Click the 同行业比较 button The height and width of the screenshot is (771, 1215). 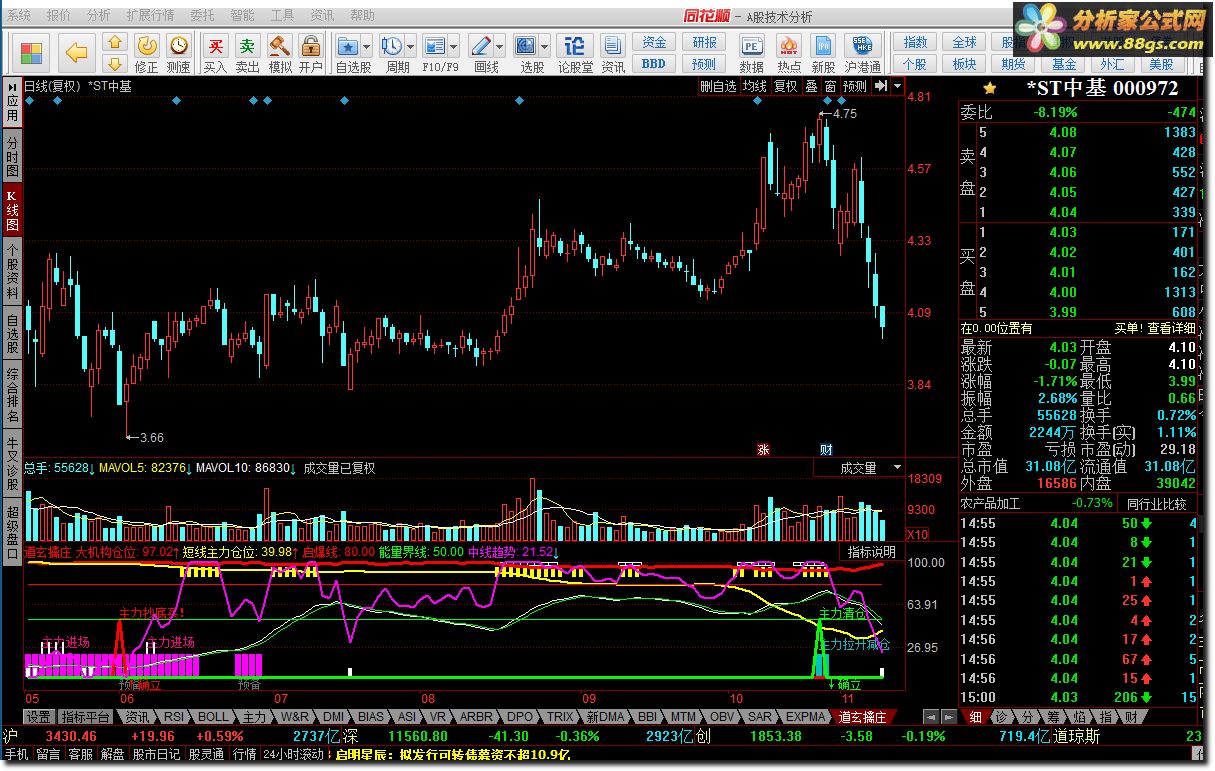(x=1157, y=503)
